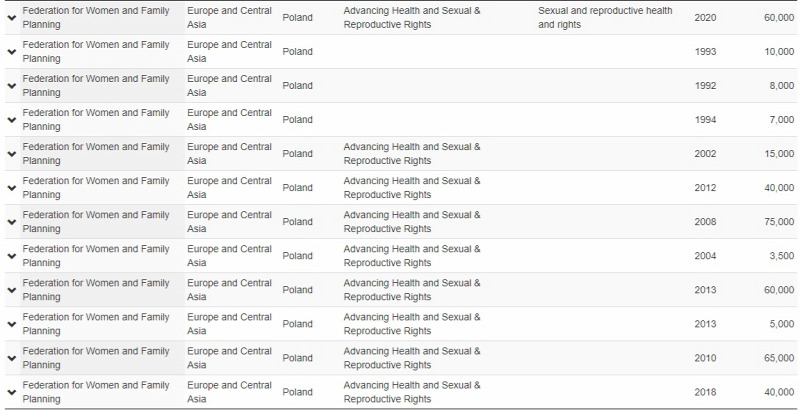Expand the 1994 grant row for 7,000

(x=12, y=120)
